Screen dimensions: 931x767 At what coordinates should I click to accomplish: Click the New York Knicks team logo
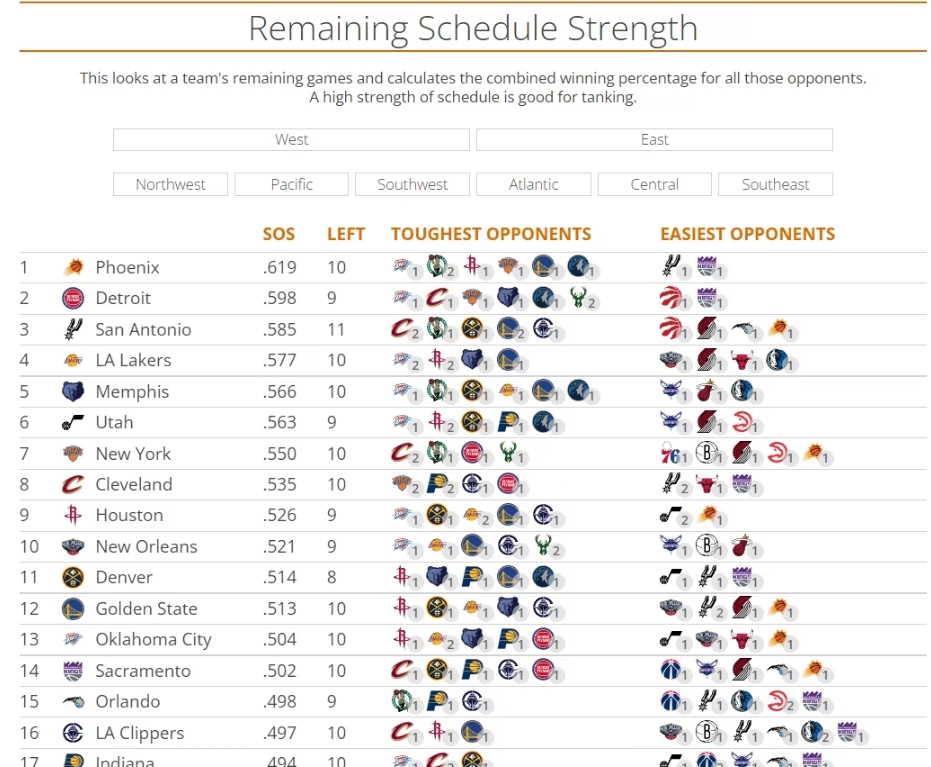coord(73,454)
